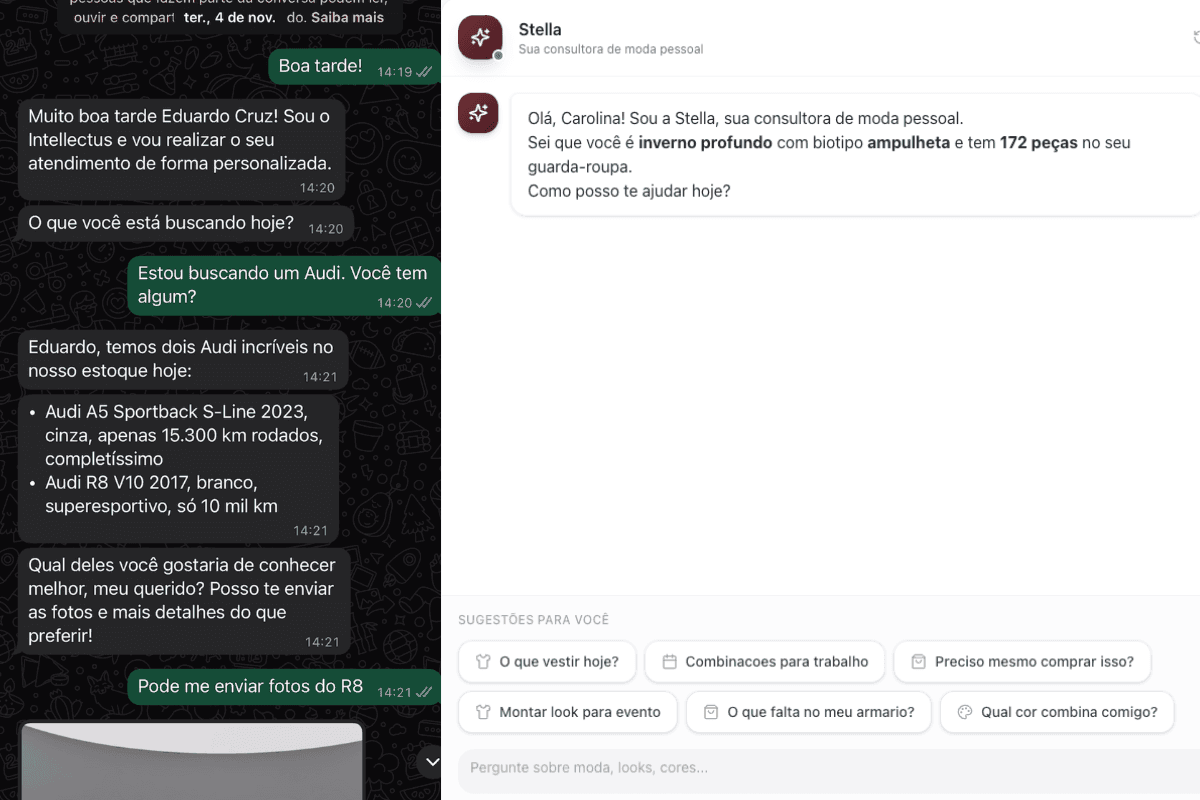Screen dimensions: 1200x800
Task: Click shirt icon on 'O que vestir hoje?'
Action: (x=483, y=662)
